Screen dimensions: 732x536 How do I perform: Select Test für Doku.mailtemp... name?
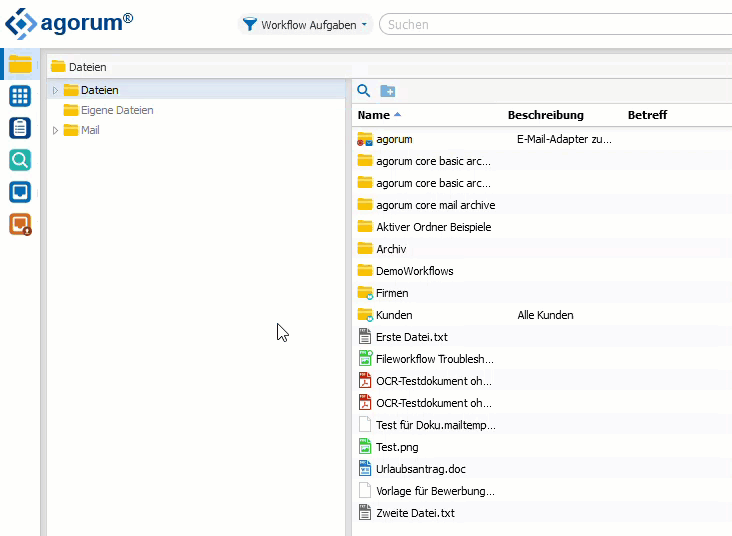pyautogui.click(x=436, y=425)
